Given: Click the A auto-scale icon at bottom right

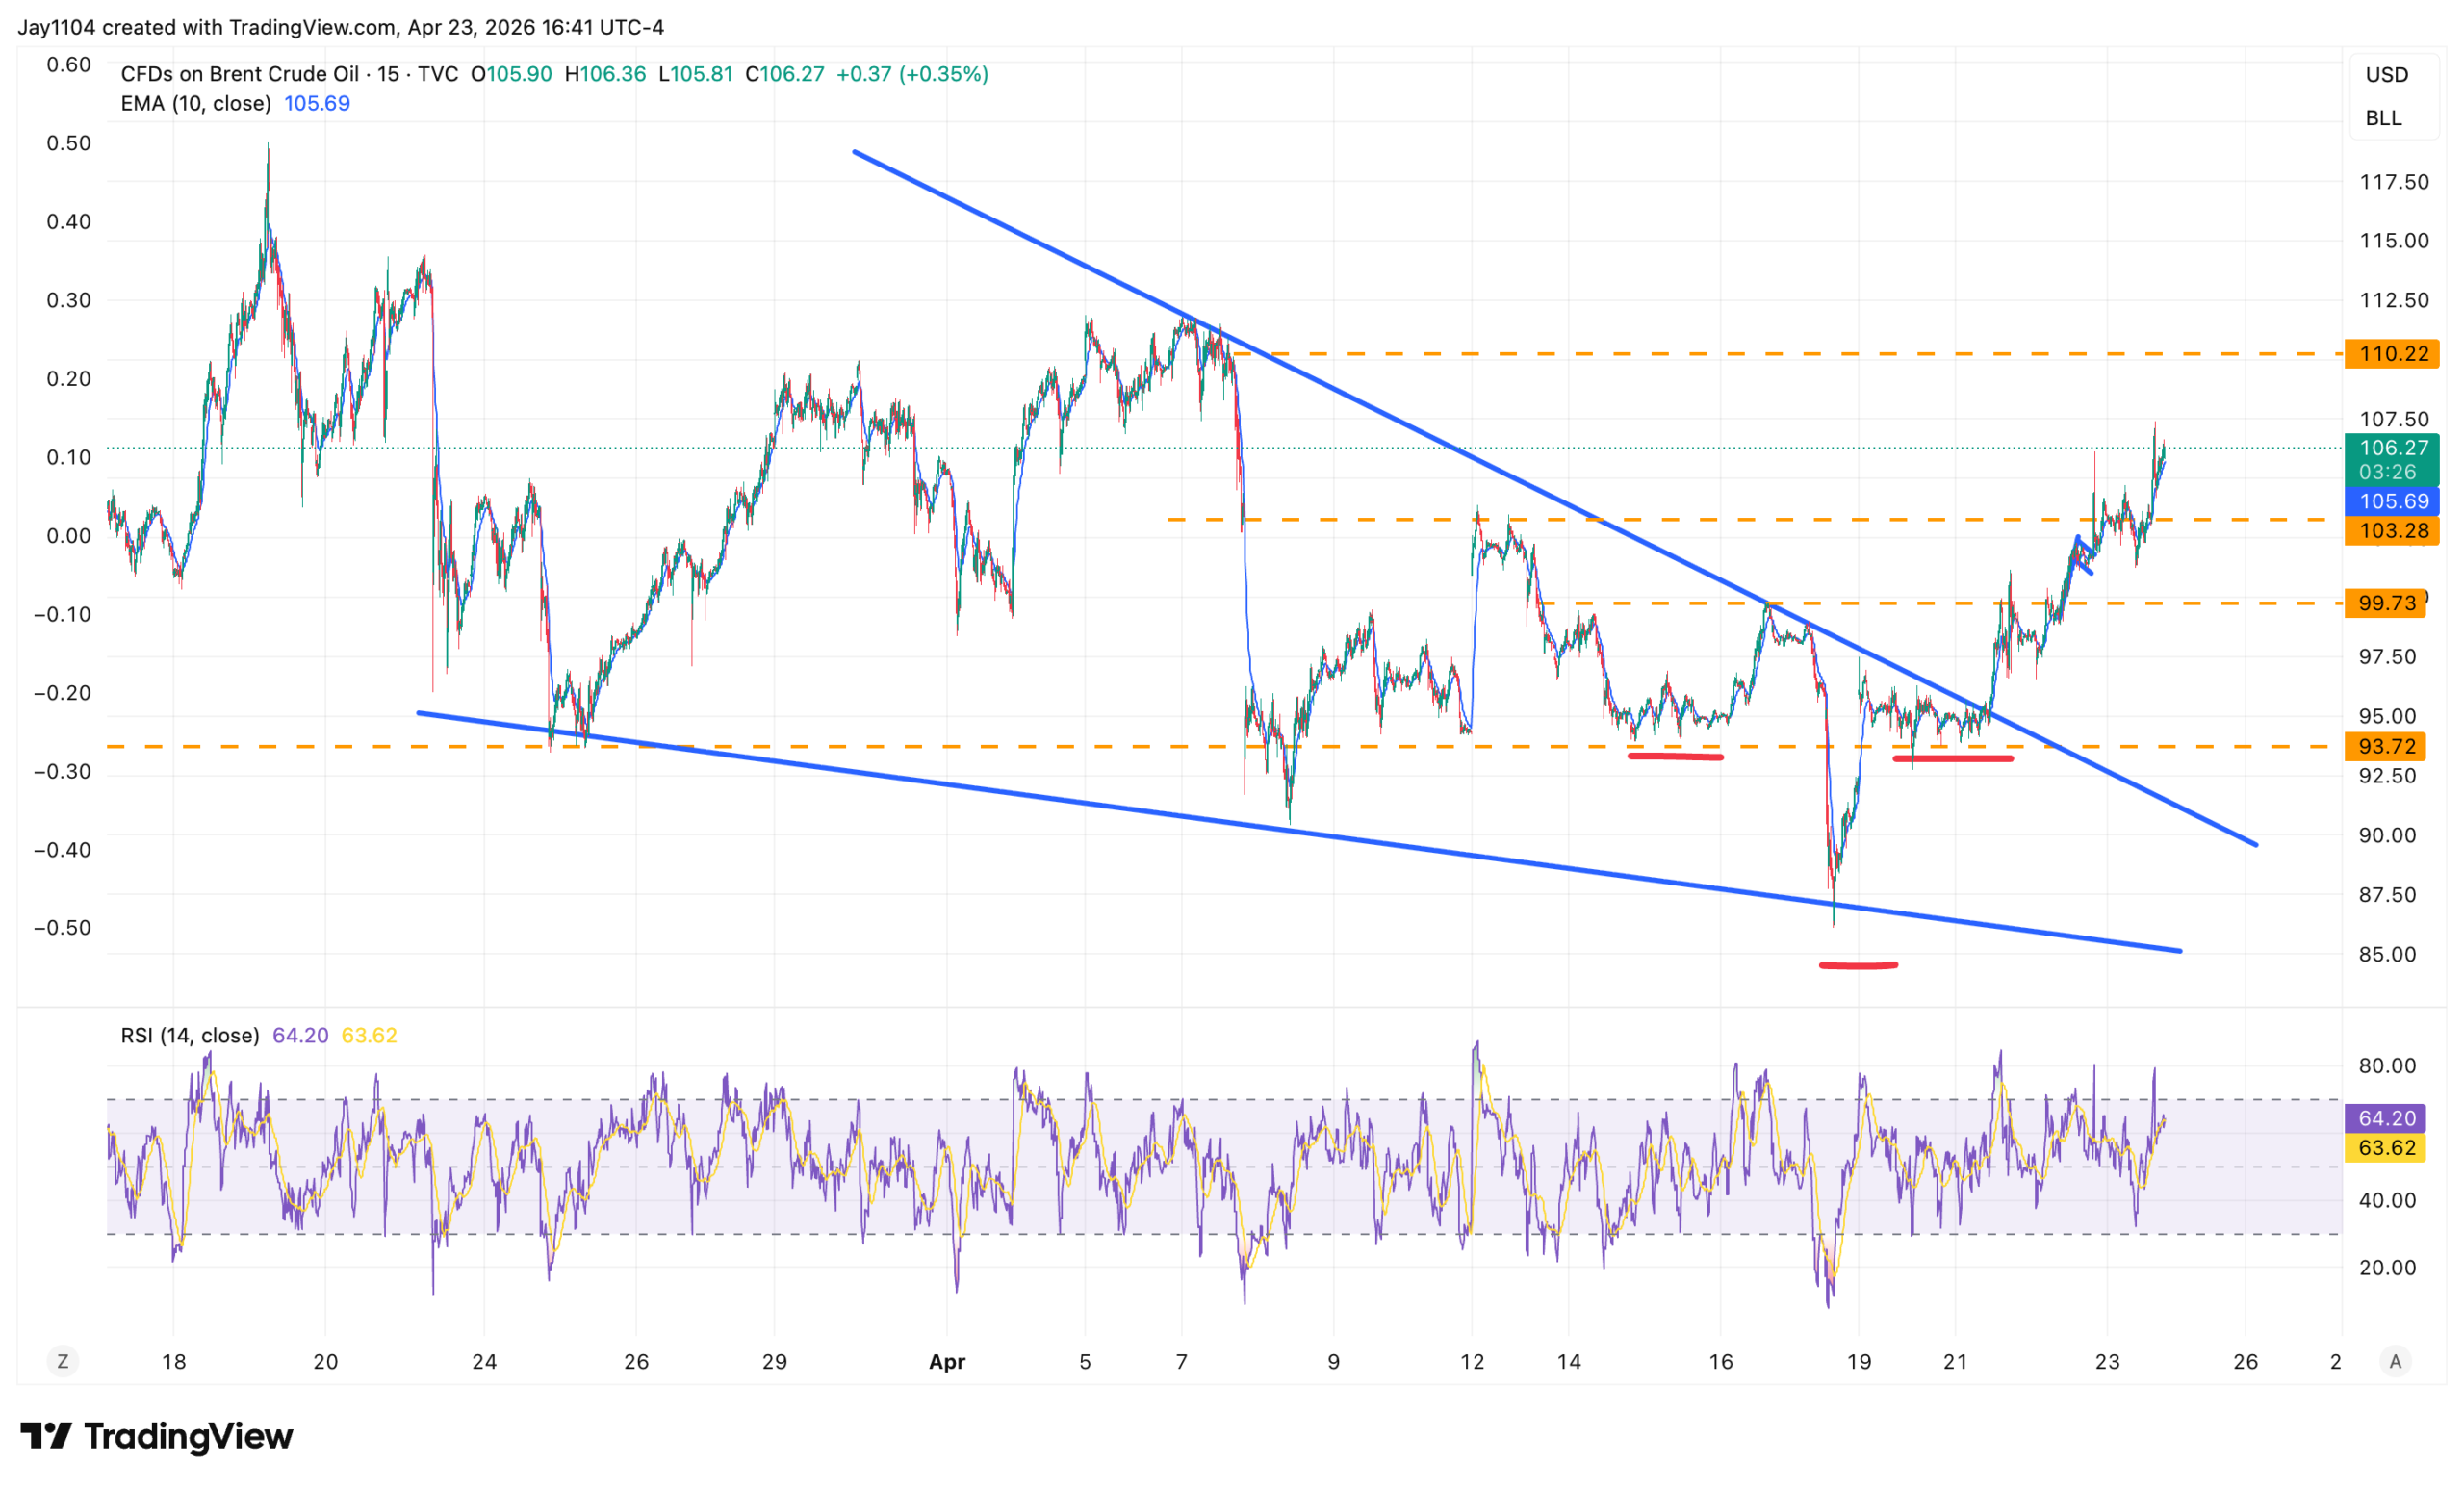Looking at the screenshot, I should 2395,1361.
